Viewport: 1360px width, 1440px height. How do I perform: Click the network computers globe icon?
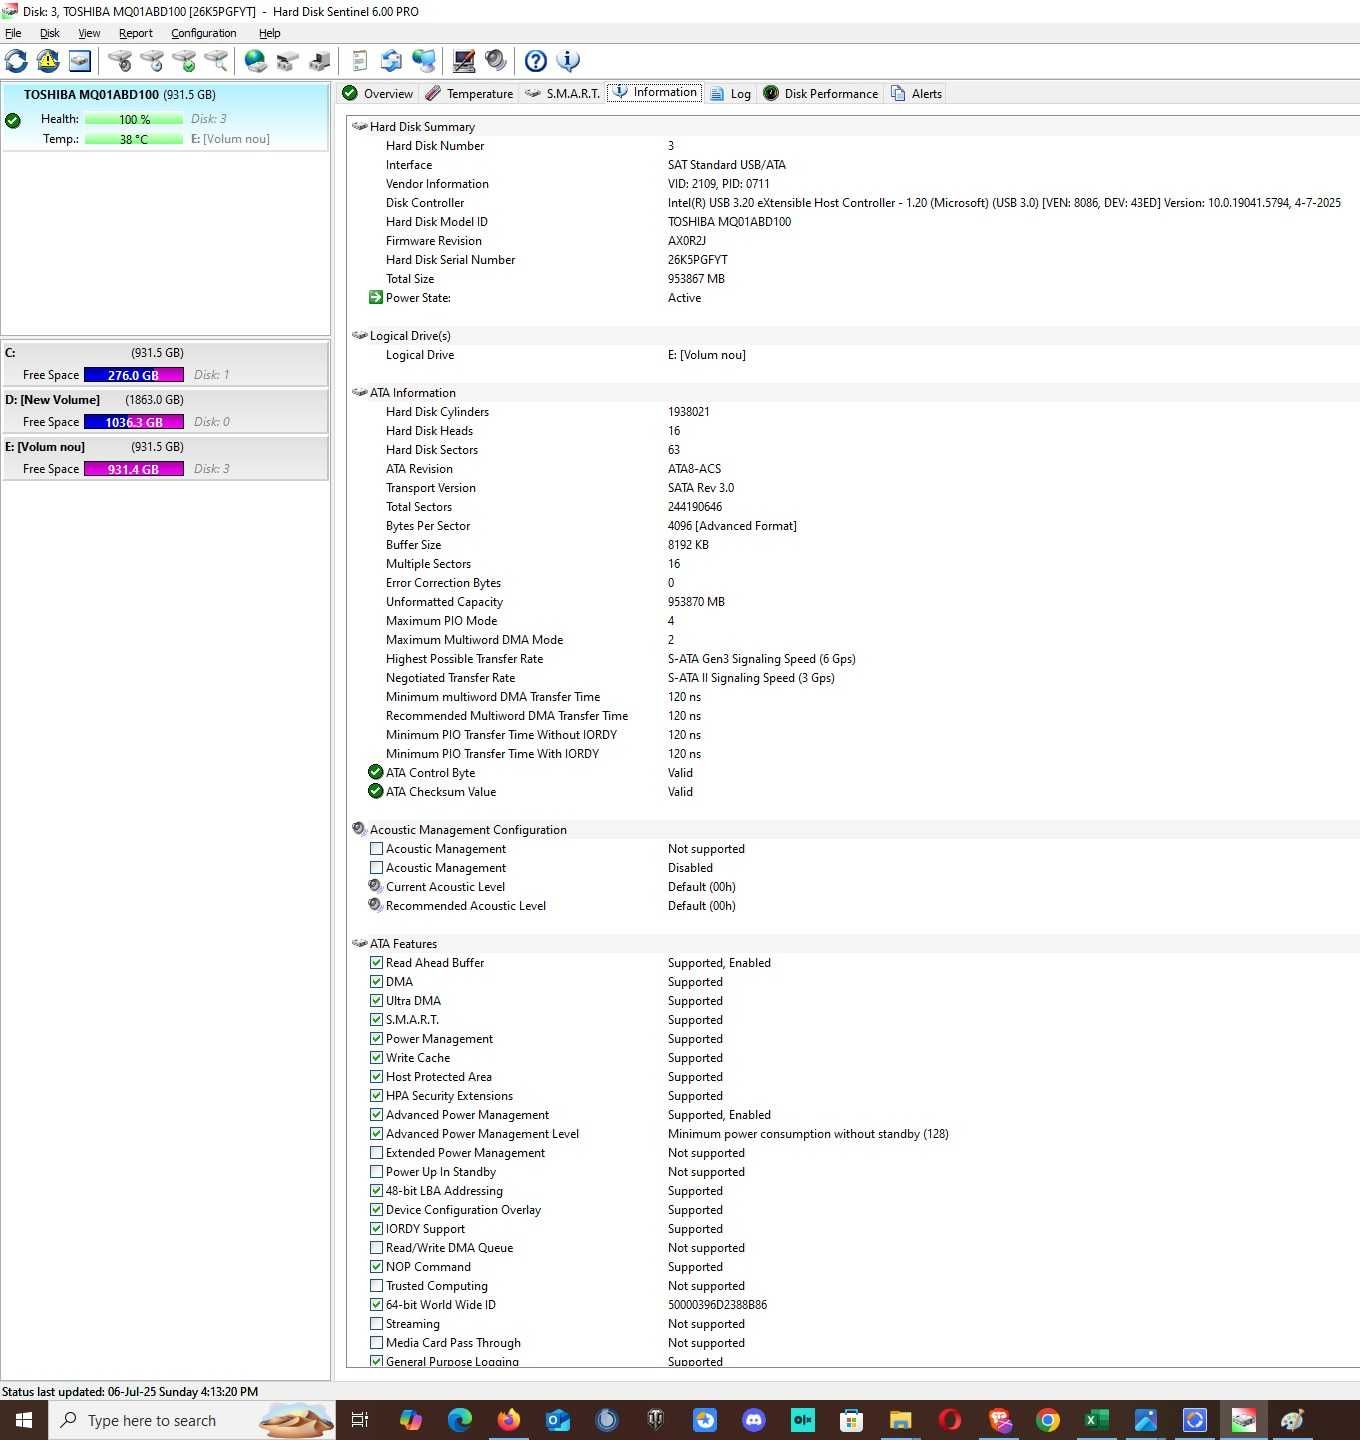424,61
